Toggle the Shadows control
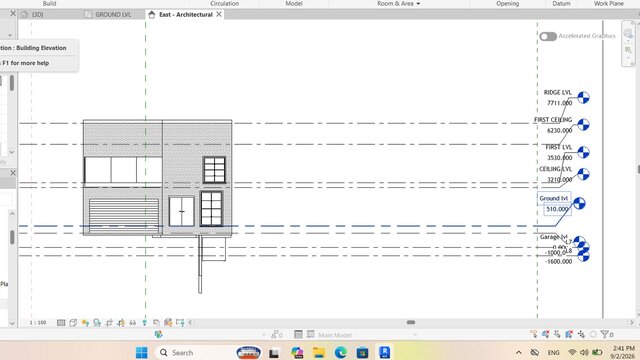Viewport: 640px width, 360px height. pyautogui.click(x=97, y=322)
